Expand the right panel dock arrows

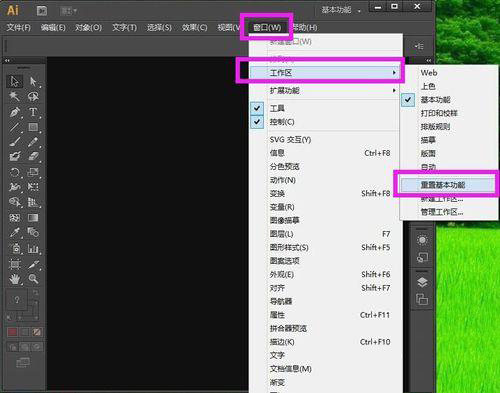(x=429, y=60)
